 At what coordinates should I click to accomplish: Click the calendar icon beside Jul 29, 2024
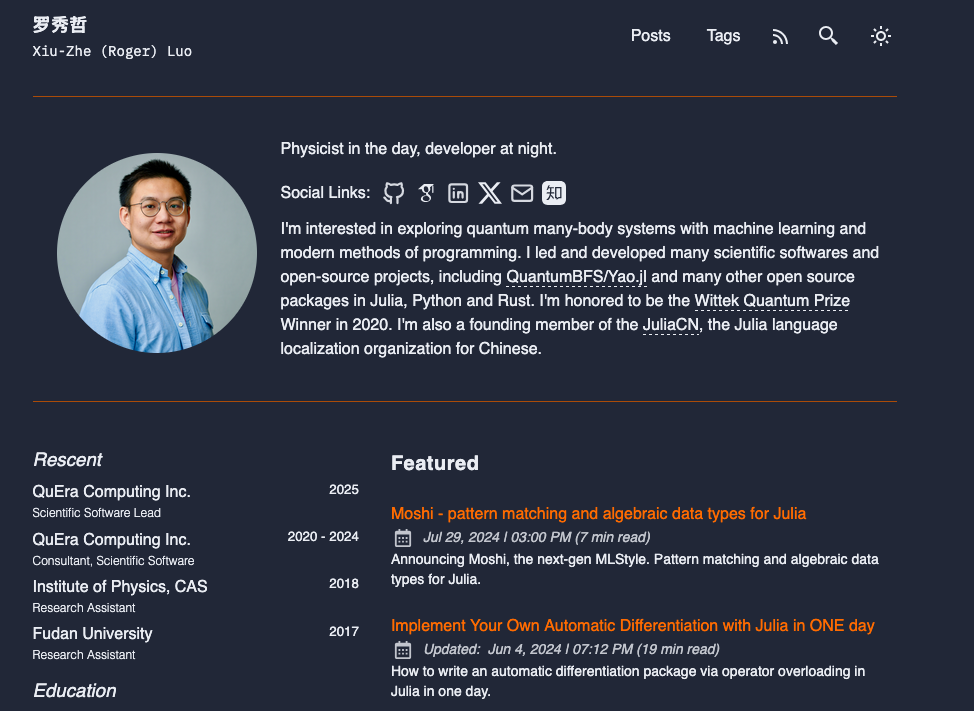click(x=403, y=538)
